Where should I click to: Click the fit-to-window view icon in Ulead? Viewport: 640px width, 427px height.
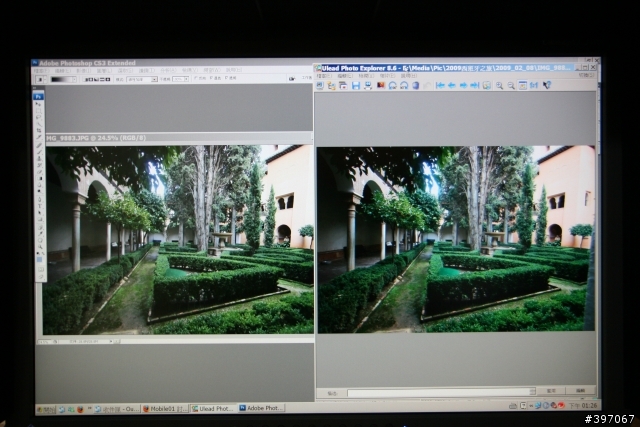point(522,85)
